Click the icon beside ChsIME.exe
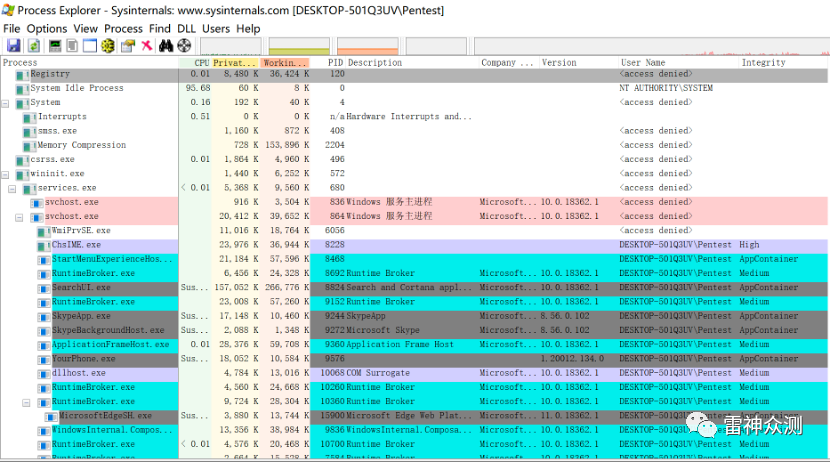830x462 pixels. pyautogui.click(x=44, y=246)
